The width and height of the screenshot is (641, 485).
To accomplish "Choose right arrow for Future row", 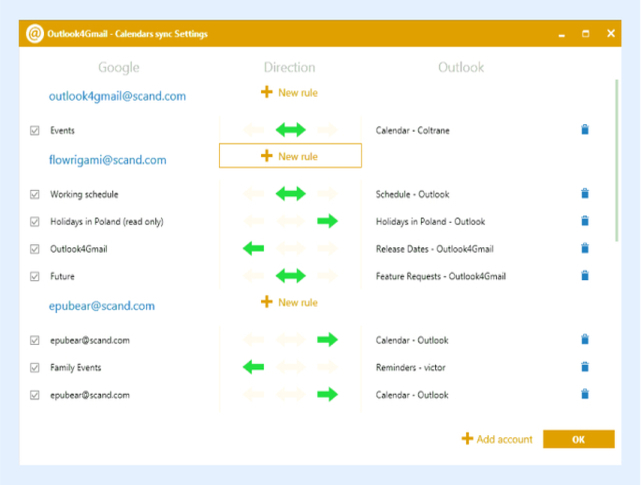I will click(327, 276).
